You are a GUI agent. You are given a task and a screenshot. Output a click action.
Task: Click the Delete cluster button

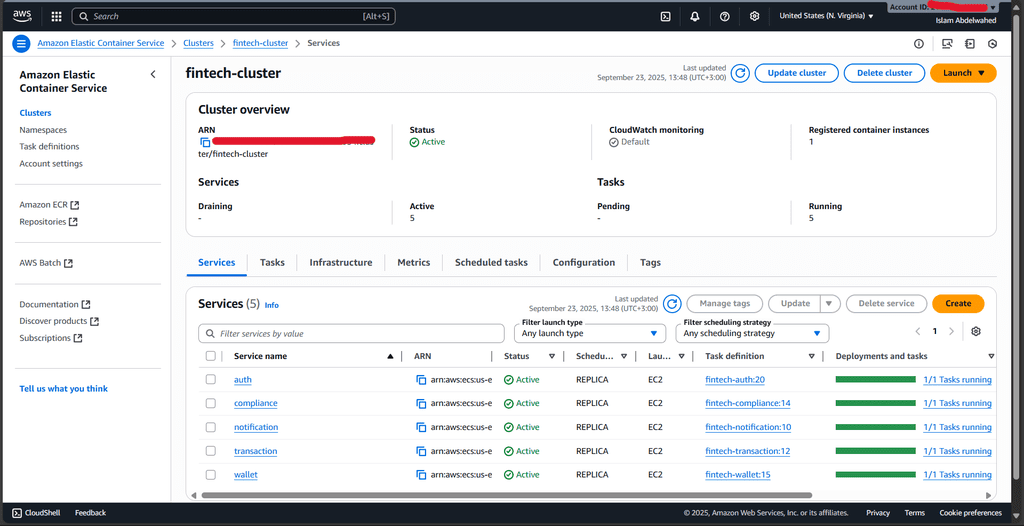884,73
